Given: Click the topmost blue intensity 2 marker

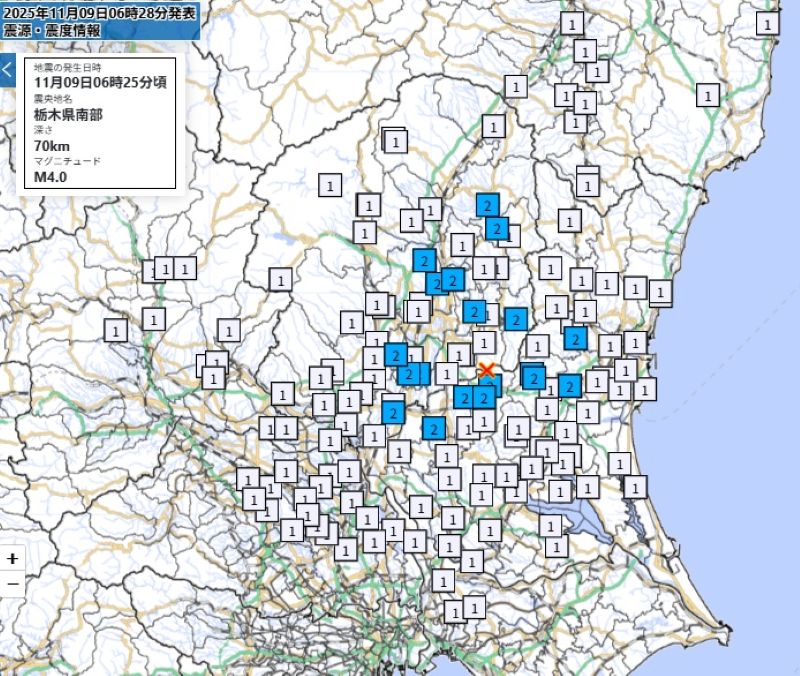Looking at the screenshot, I should coord(487,203).
